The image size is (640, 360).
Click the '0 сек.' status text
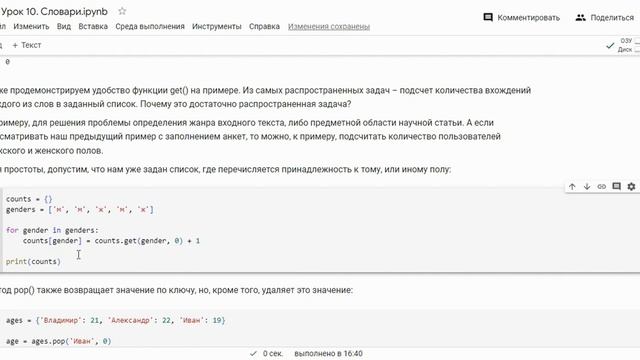point(273,353)
